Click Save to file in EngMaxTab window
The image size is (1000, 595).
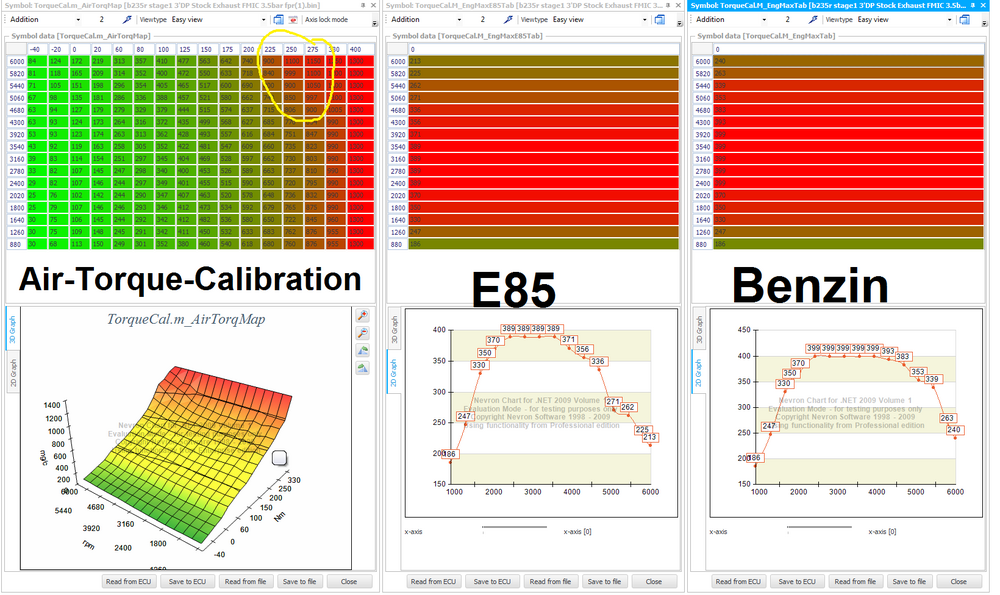click(x=909, y=582)
